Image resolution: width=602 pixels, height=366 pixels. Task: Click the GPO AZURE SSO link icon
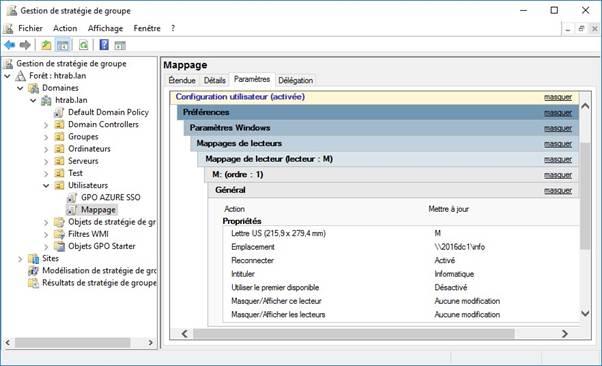click(x=72, y=197)
